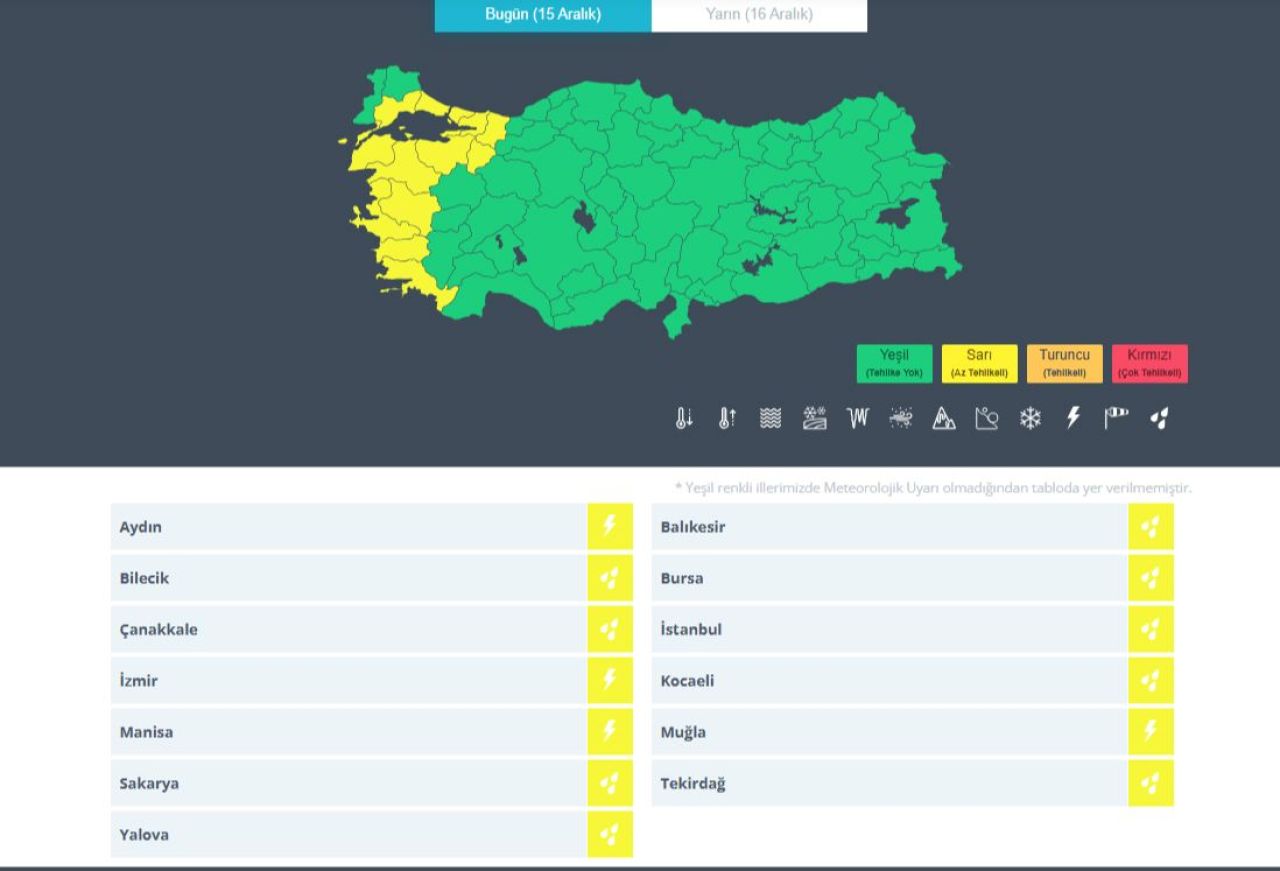Switch to the Yarın (16 Aralık) tab
The height and width of the screenshot is (871, 1280).
[759, 14]
